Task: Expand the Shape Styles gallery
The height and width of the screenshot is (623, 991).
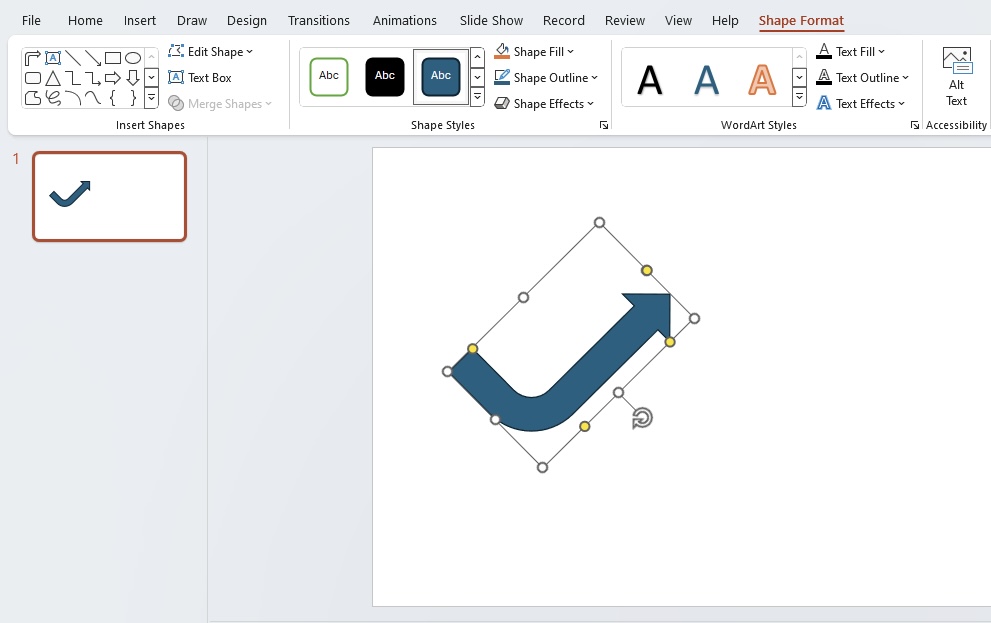Action: (x=478, y=97)
